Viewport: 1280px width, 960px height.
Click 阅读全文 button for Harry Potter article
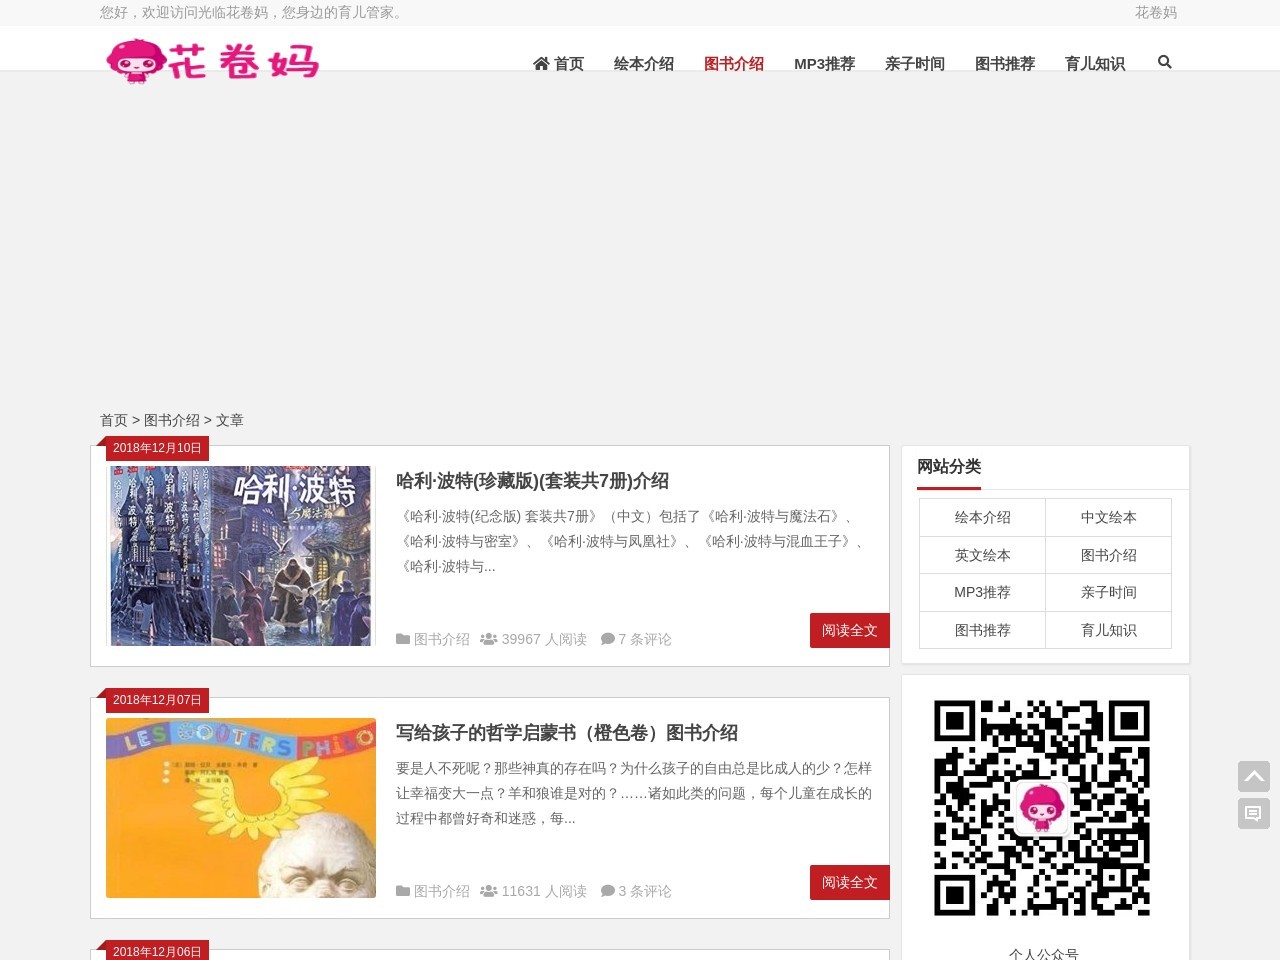849,630
